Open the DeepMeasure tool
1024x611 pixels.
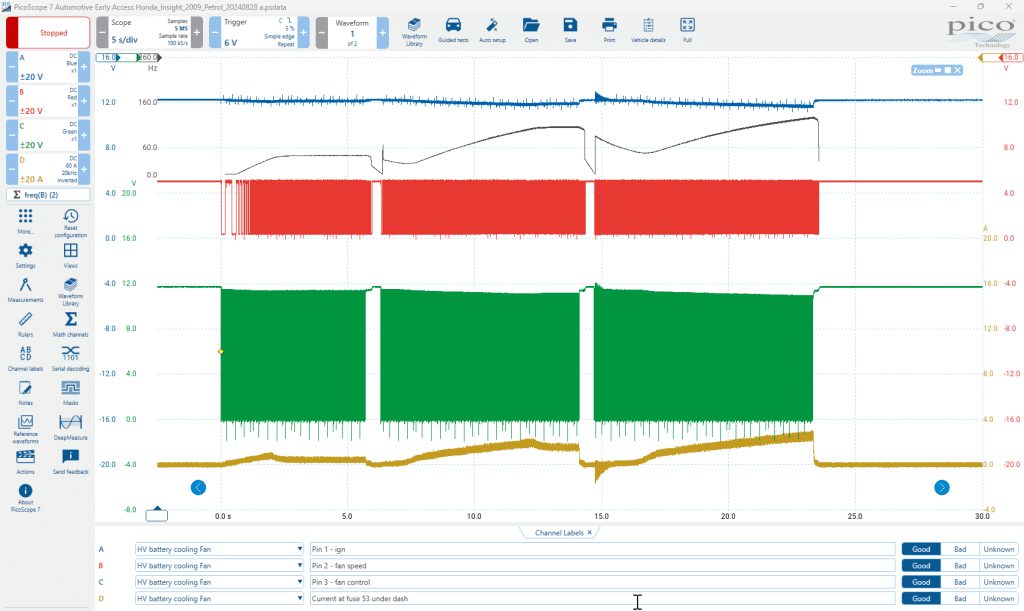coord(71,426)
